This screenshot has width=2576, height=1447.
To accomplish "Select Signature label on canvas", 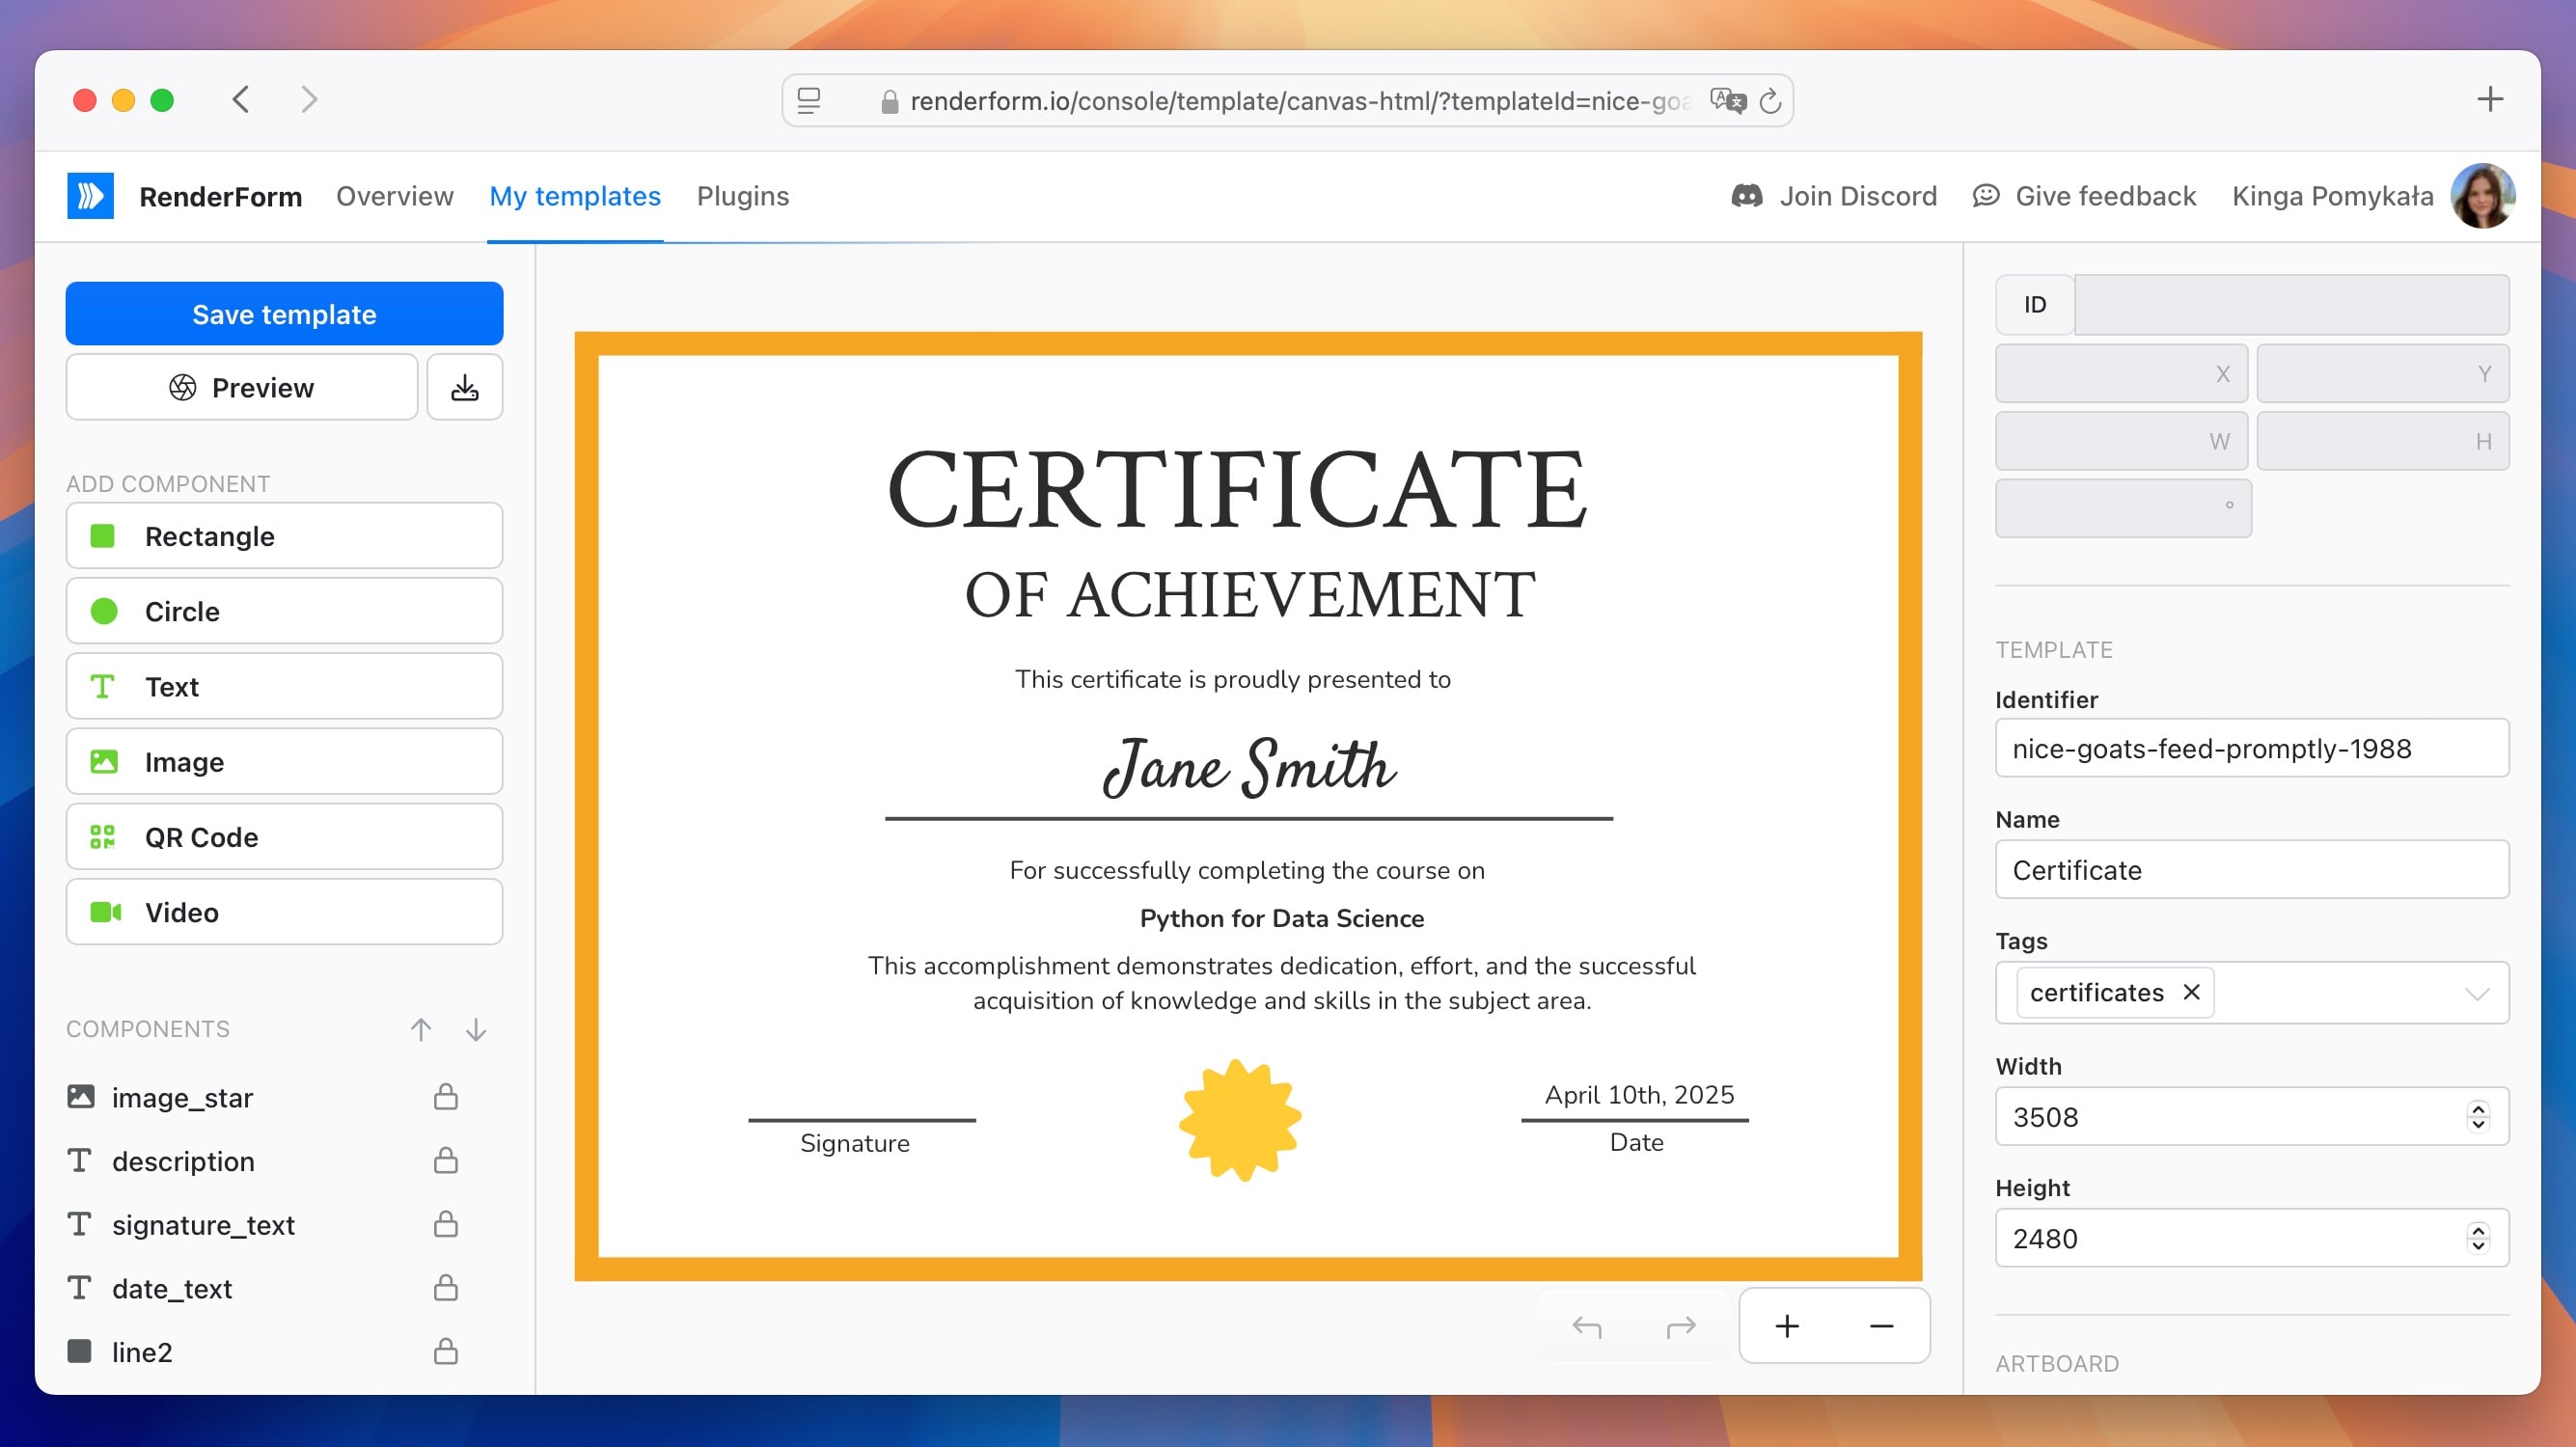I will (x=855, y=1143).
